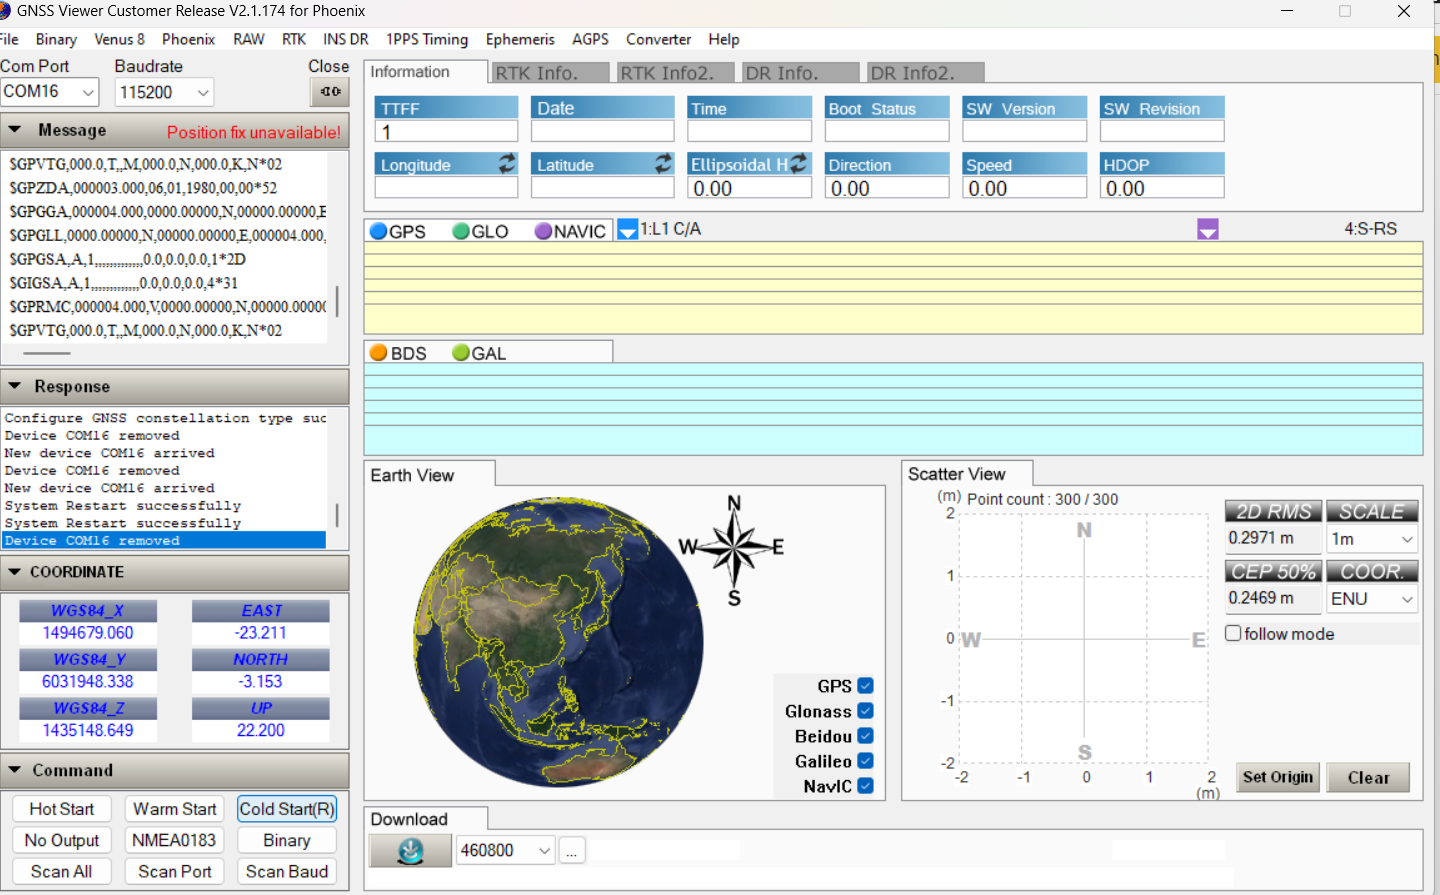Click the TTFF value field

446,132
